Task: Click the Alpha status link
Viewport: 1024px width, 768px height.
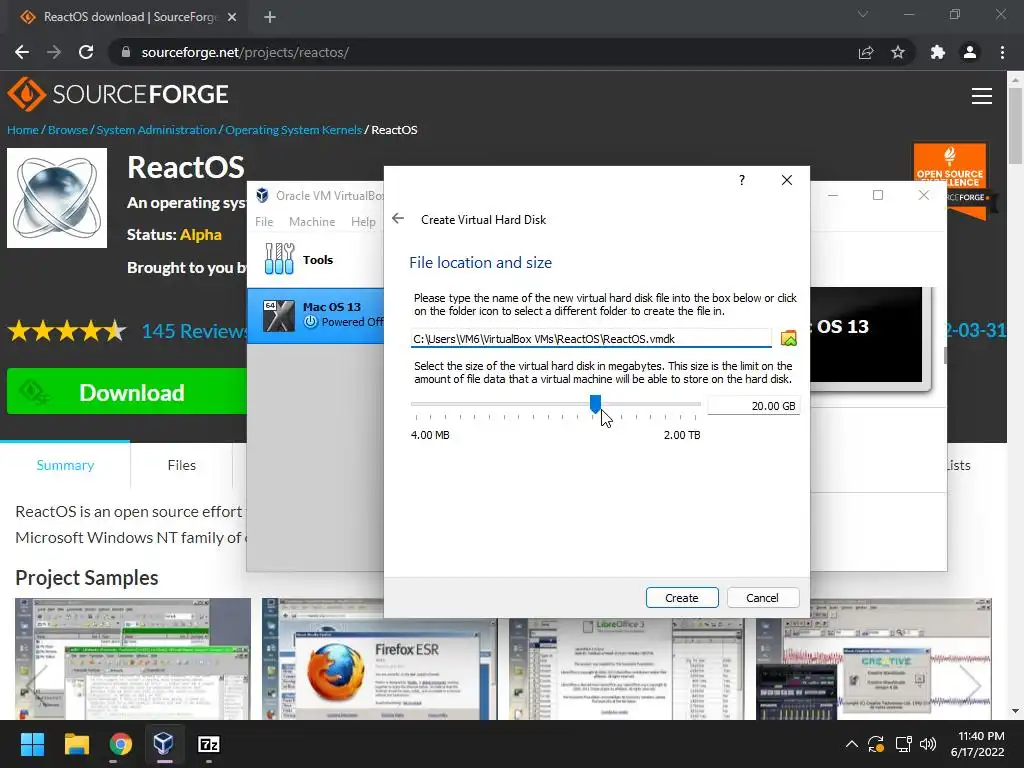Action: click(x=200, y=234)
